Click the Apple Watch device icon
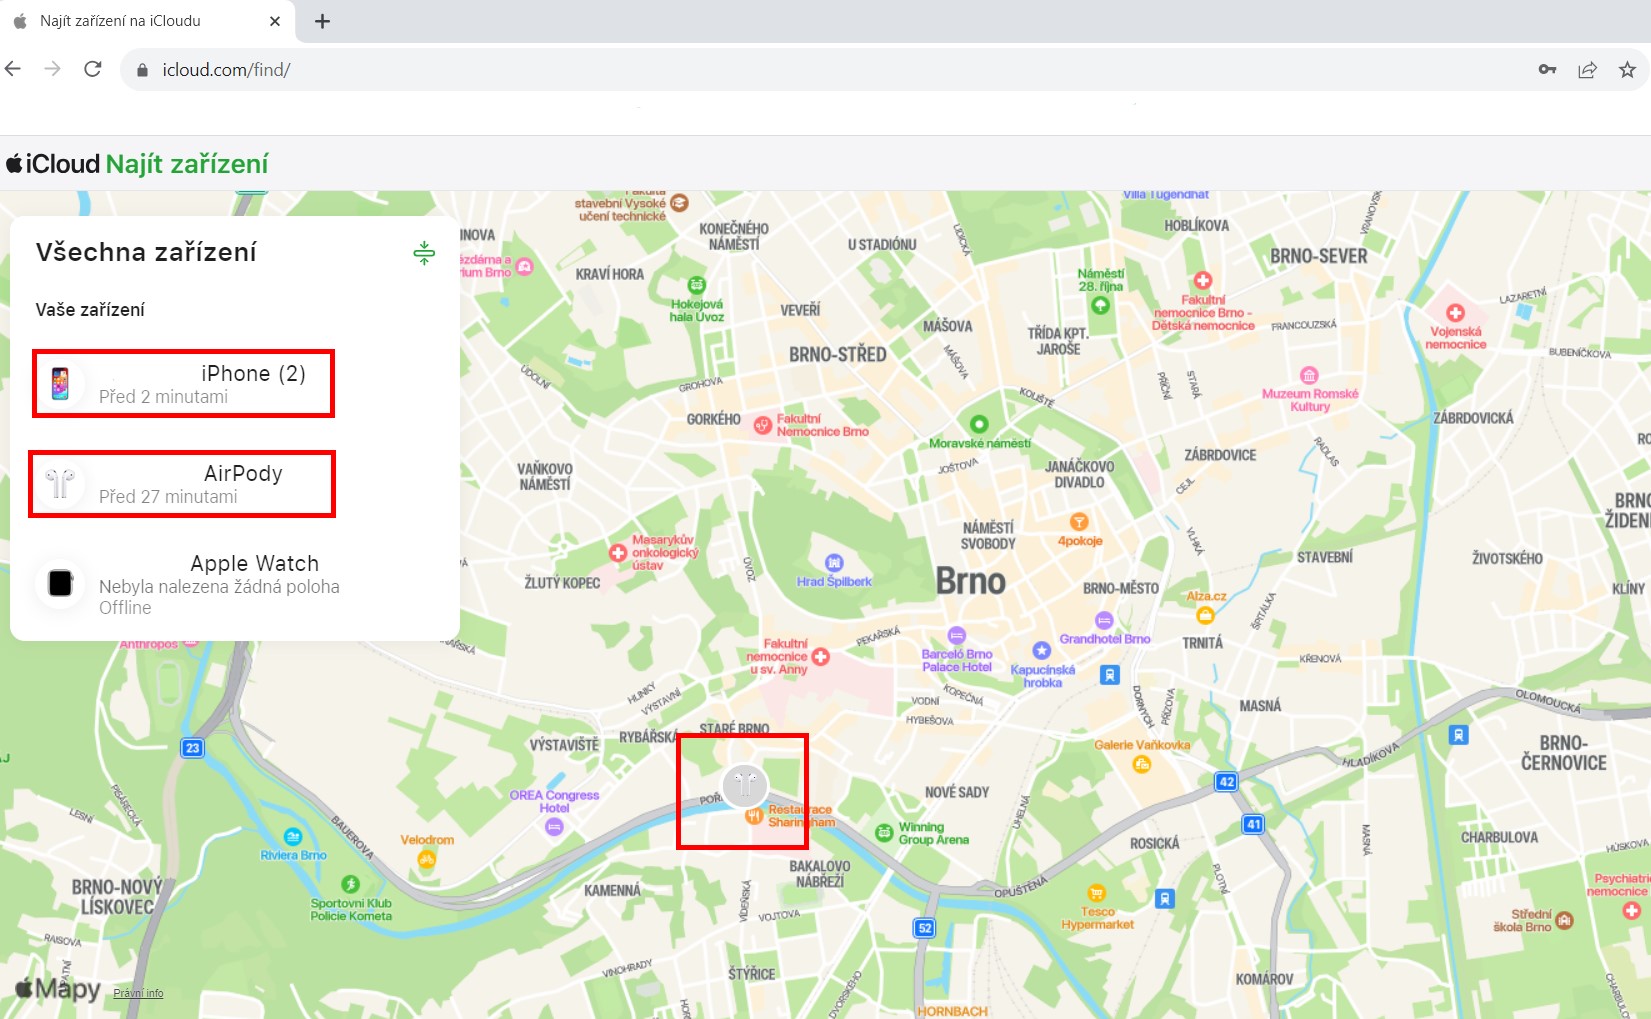 pos(60,583)
